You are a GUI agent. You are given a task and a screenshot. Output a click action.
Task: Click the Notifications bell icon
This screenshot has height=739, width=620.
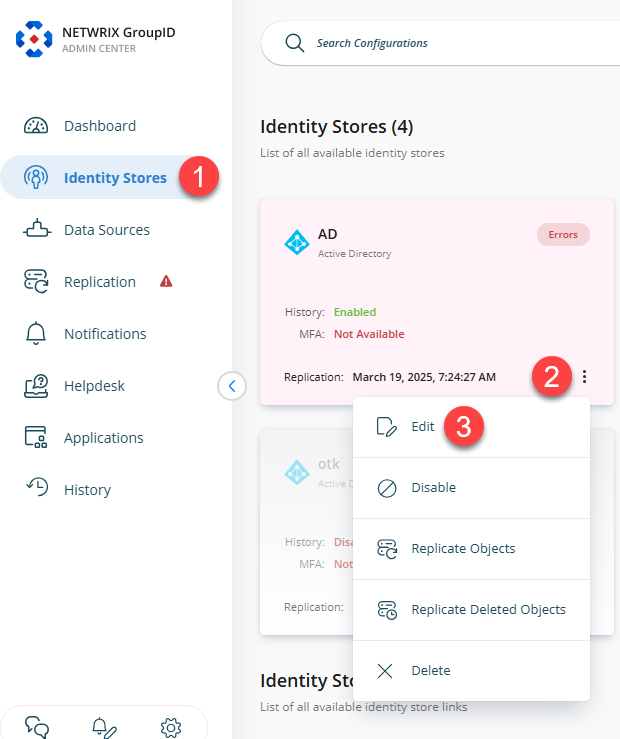pos(36,333)
